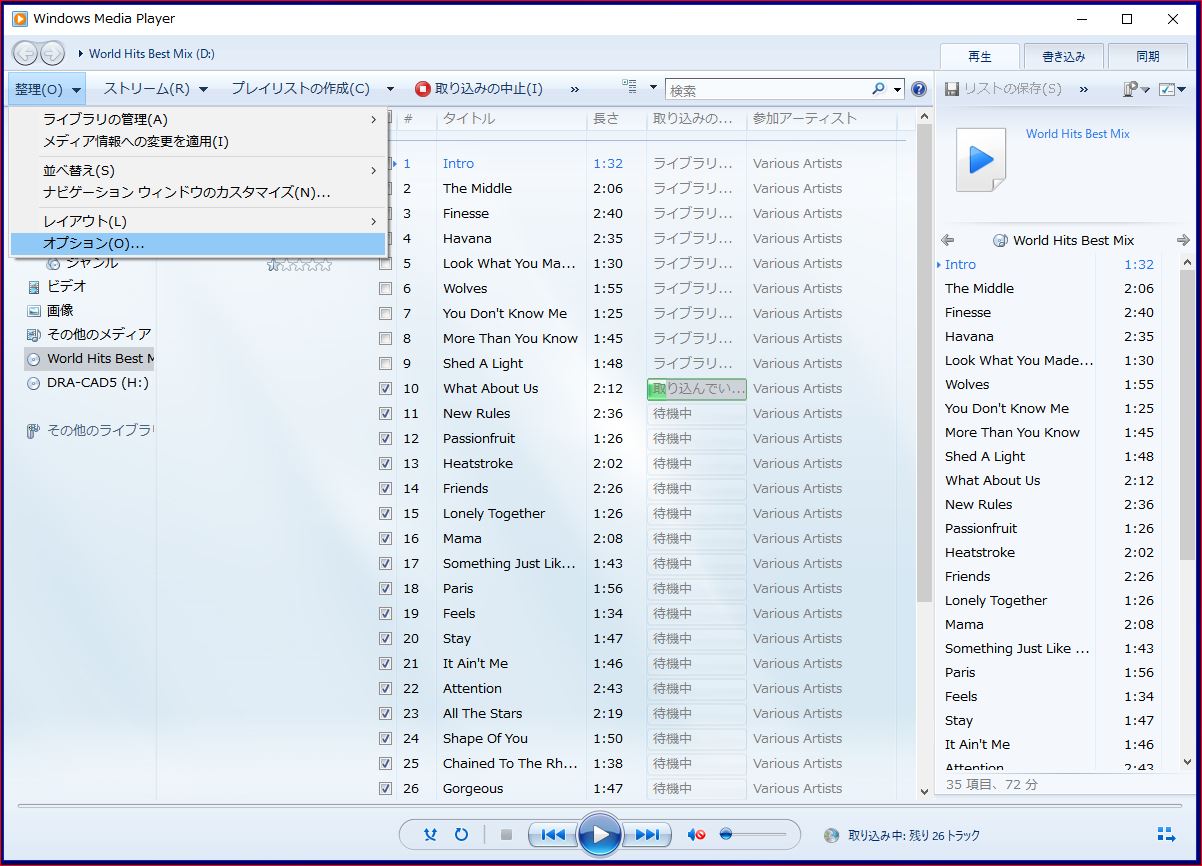Uncheck track 15 Lonely Together checkbox

(386, 514)
